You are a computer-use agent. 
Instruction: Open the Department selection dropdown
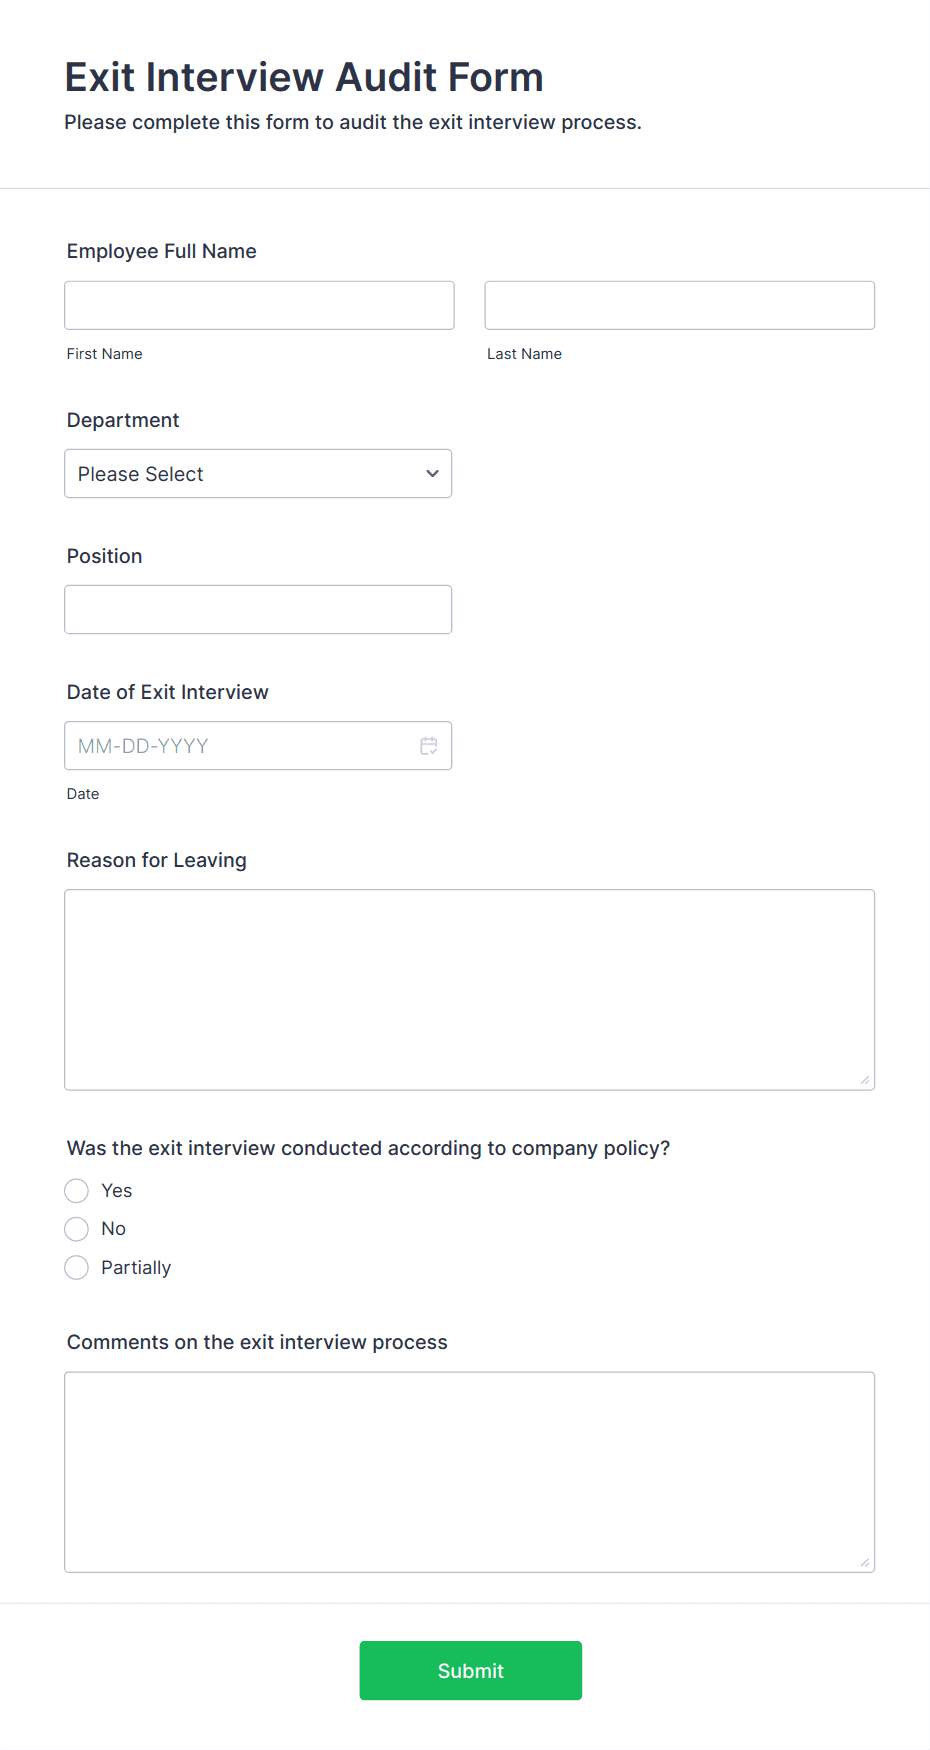coord(258,473)
